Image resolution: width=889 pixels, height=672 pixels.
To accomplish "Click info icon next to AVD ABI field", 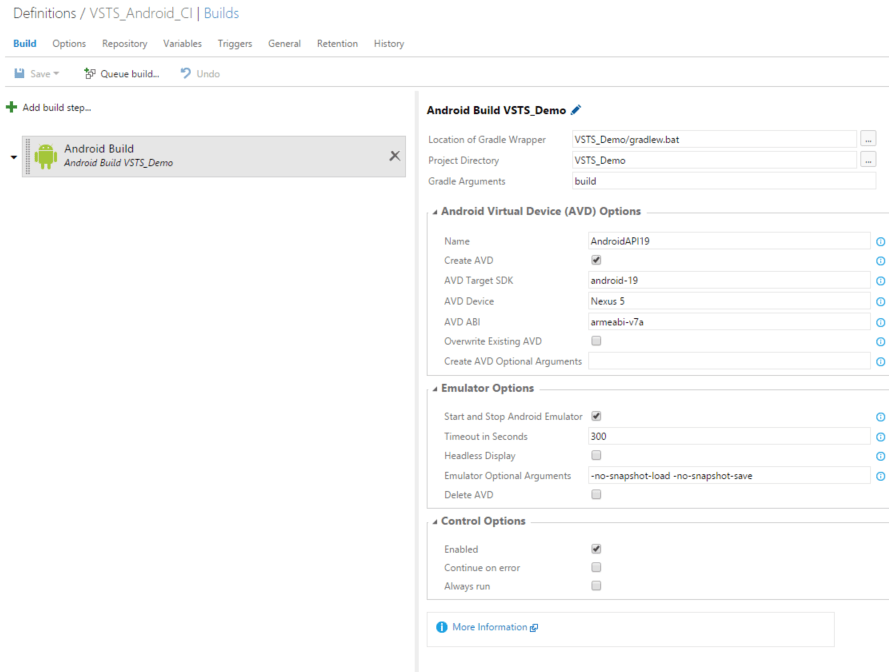I will pos(880,322).
